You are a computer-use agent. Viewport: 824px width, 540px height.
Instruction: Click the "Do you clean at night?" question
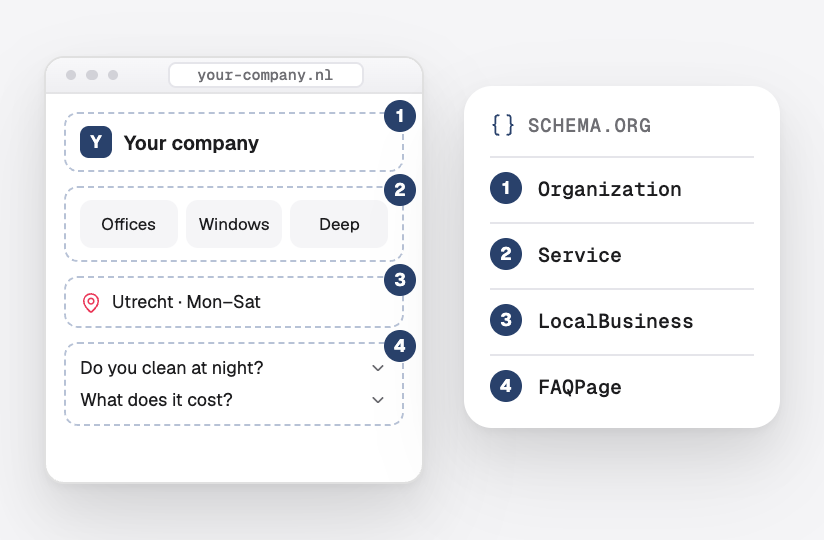pos(171,368)
